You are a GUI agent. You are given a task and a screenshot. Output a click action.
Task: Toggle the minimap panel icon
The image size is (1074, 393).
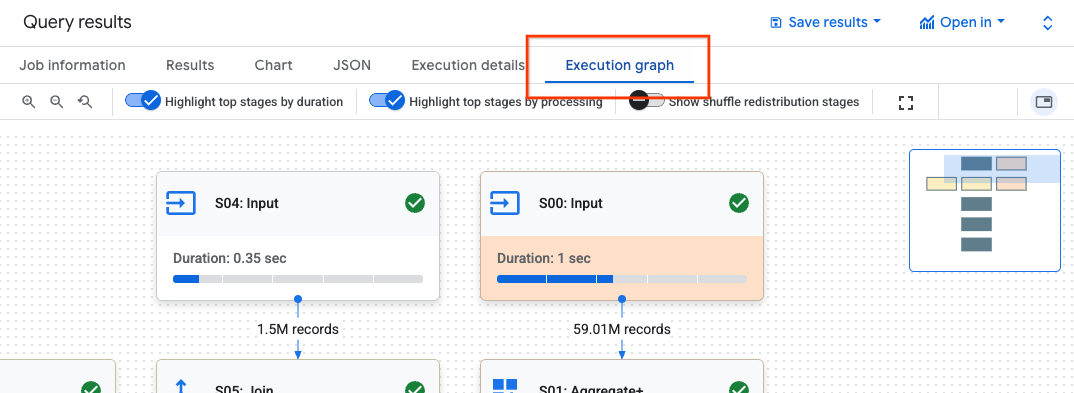pos(1044,102)
